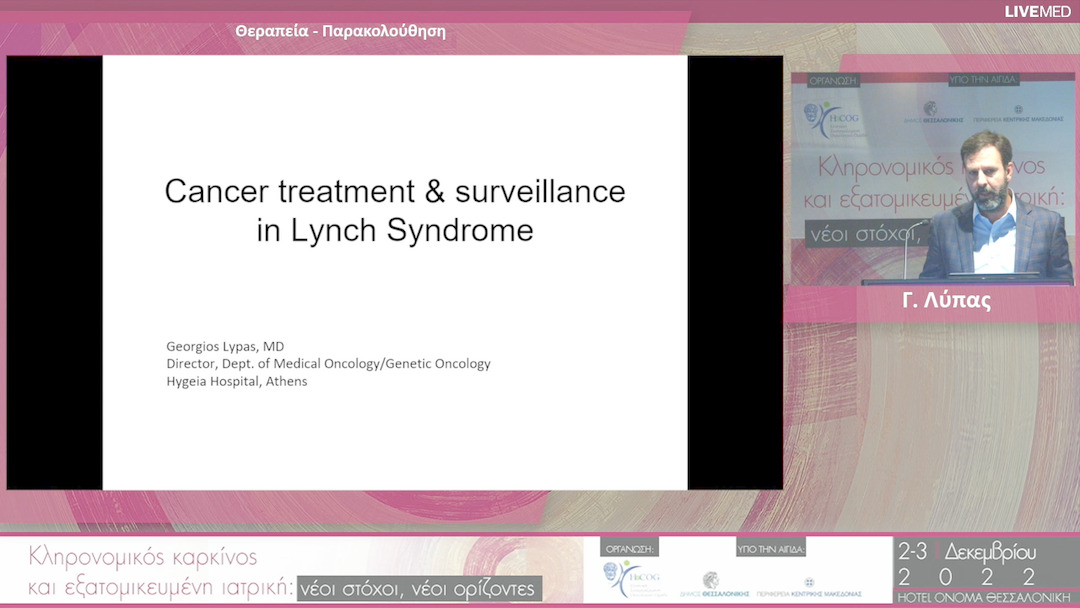Image resolution: width=1080 pixels, height=608 pixels.
Task: Click Central Macedonia emblem on speaker backdrop
Action: coord(1019,110)
